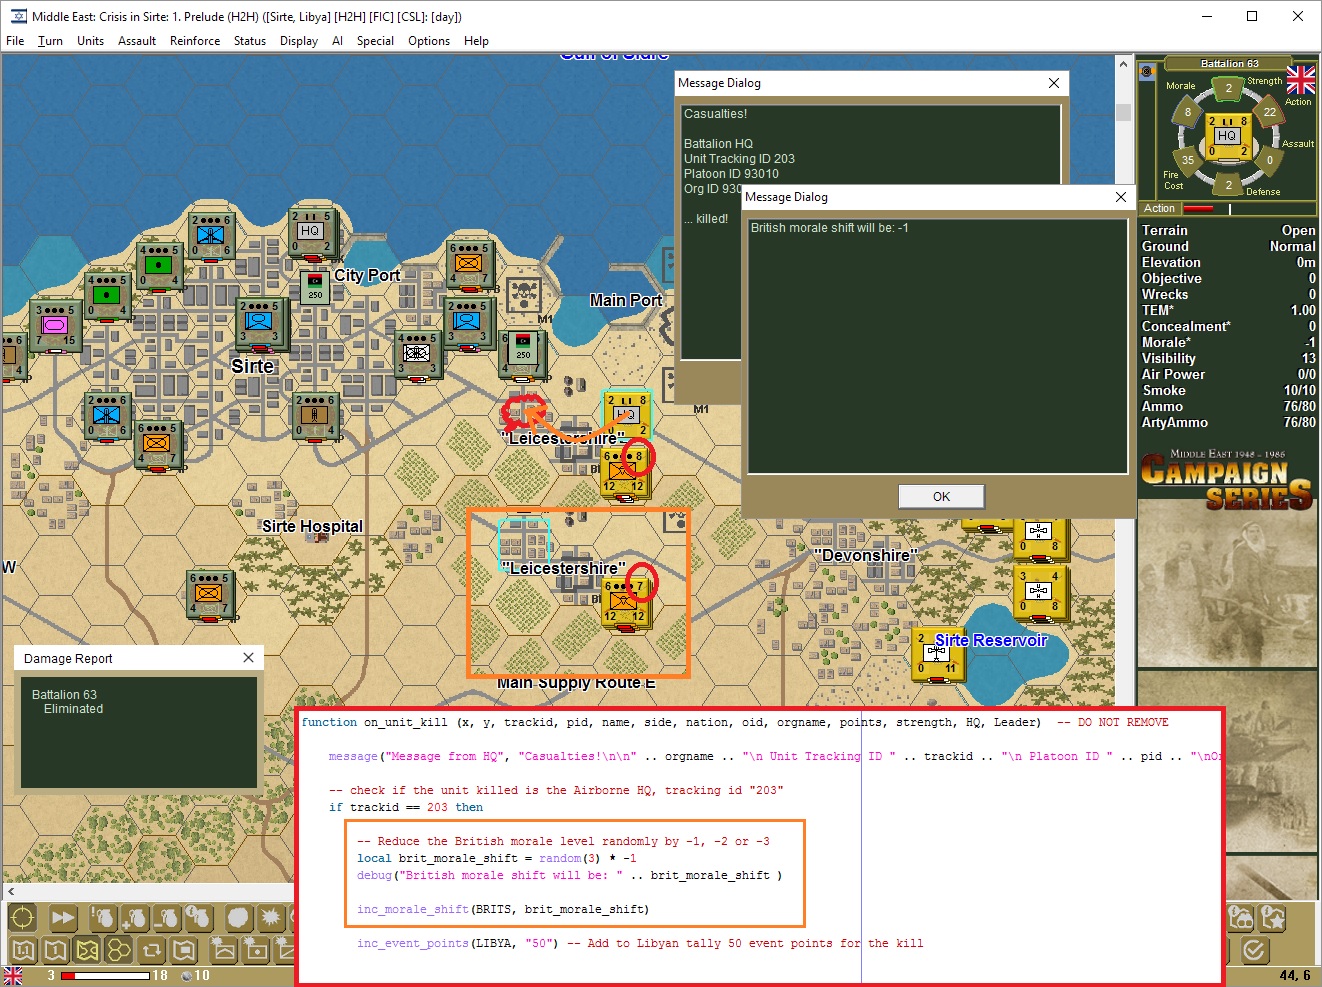1322x987 pixels.
Task: Click the star info icon
Action: pyautogui.click(x=1273, y=917)
